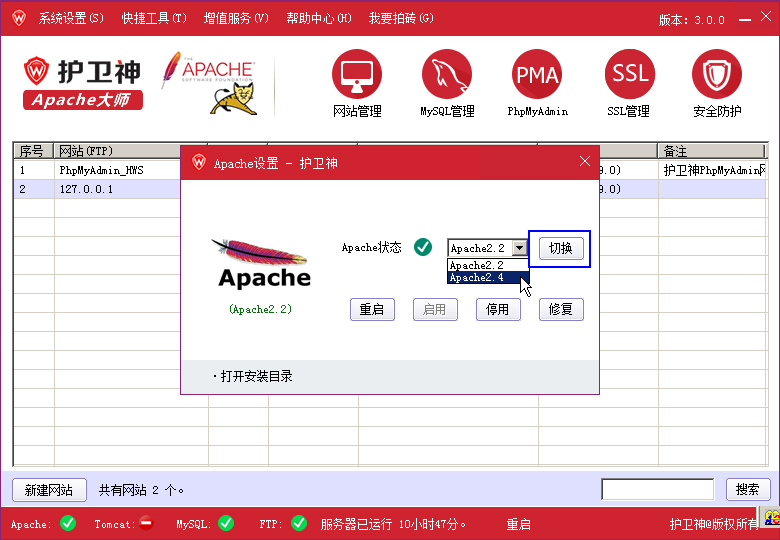Screen dimensions: 780x540
Task: Sort by the 备注 column header
Action: click(711, 151)
